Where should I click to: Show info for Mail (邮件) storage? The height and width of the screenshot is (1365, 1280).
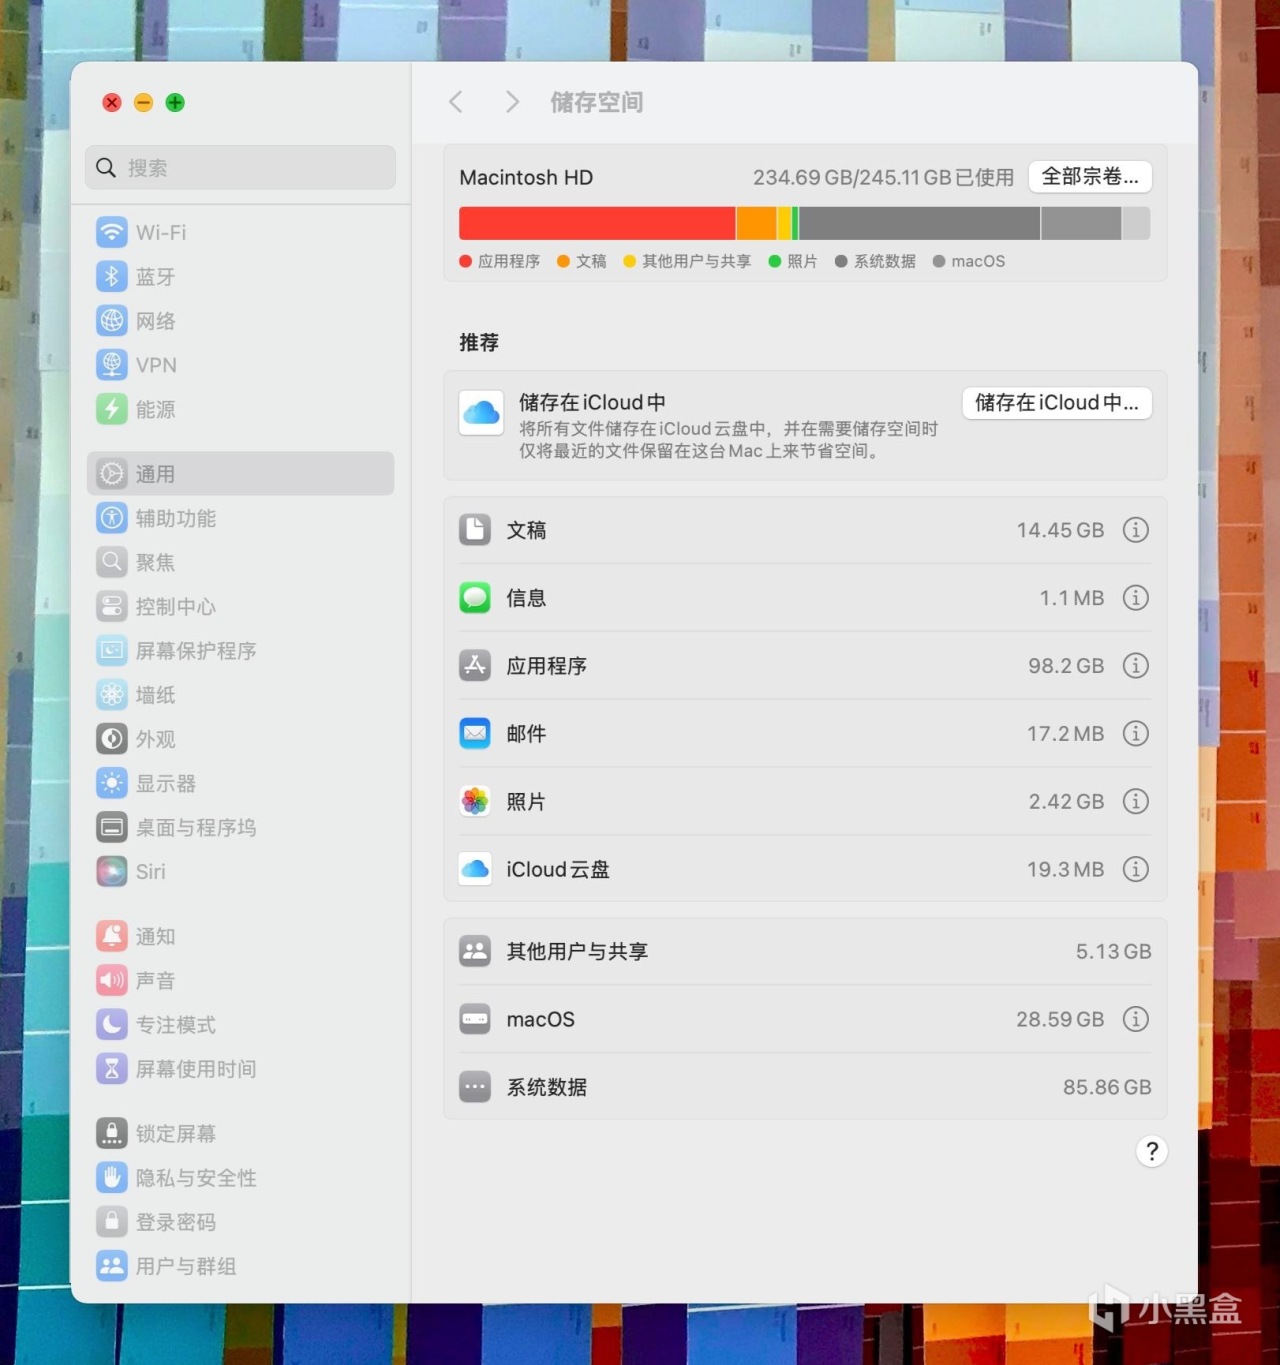pyautogui.click(x=1135, y=734)
